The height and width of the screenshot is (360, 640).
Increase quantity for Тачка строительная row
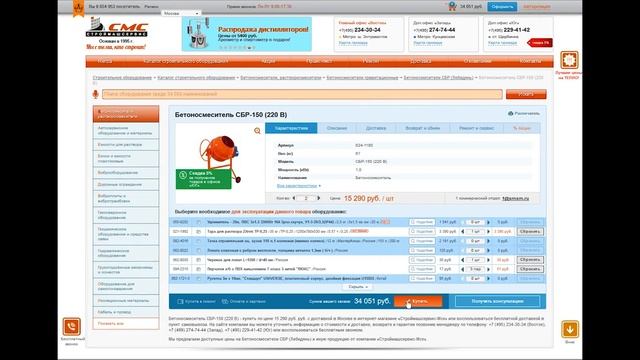point(489,241)
